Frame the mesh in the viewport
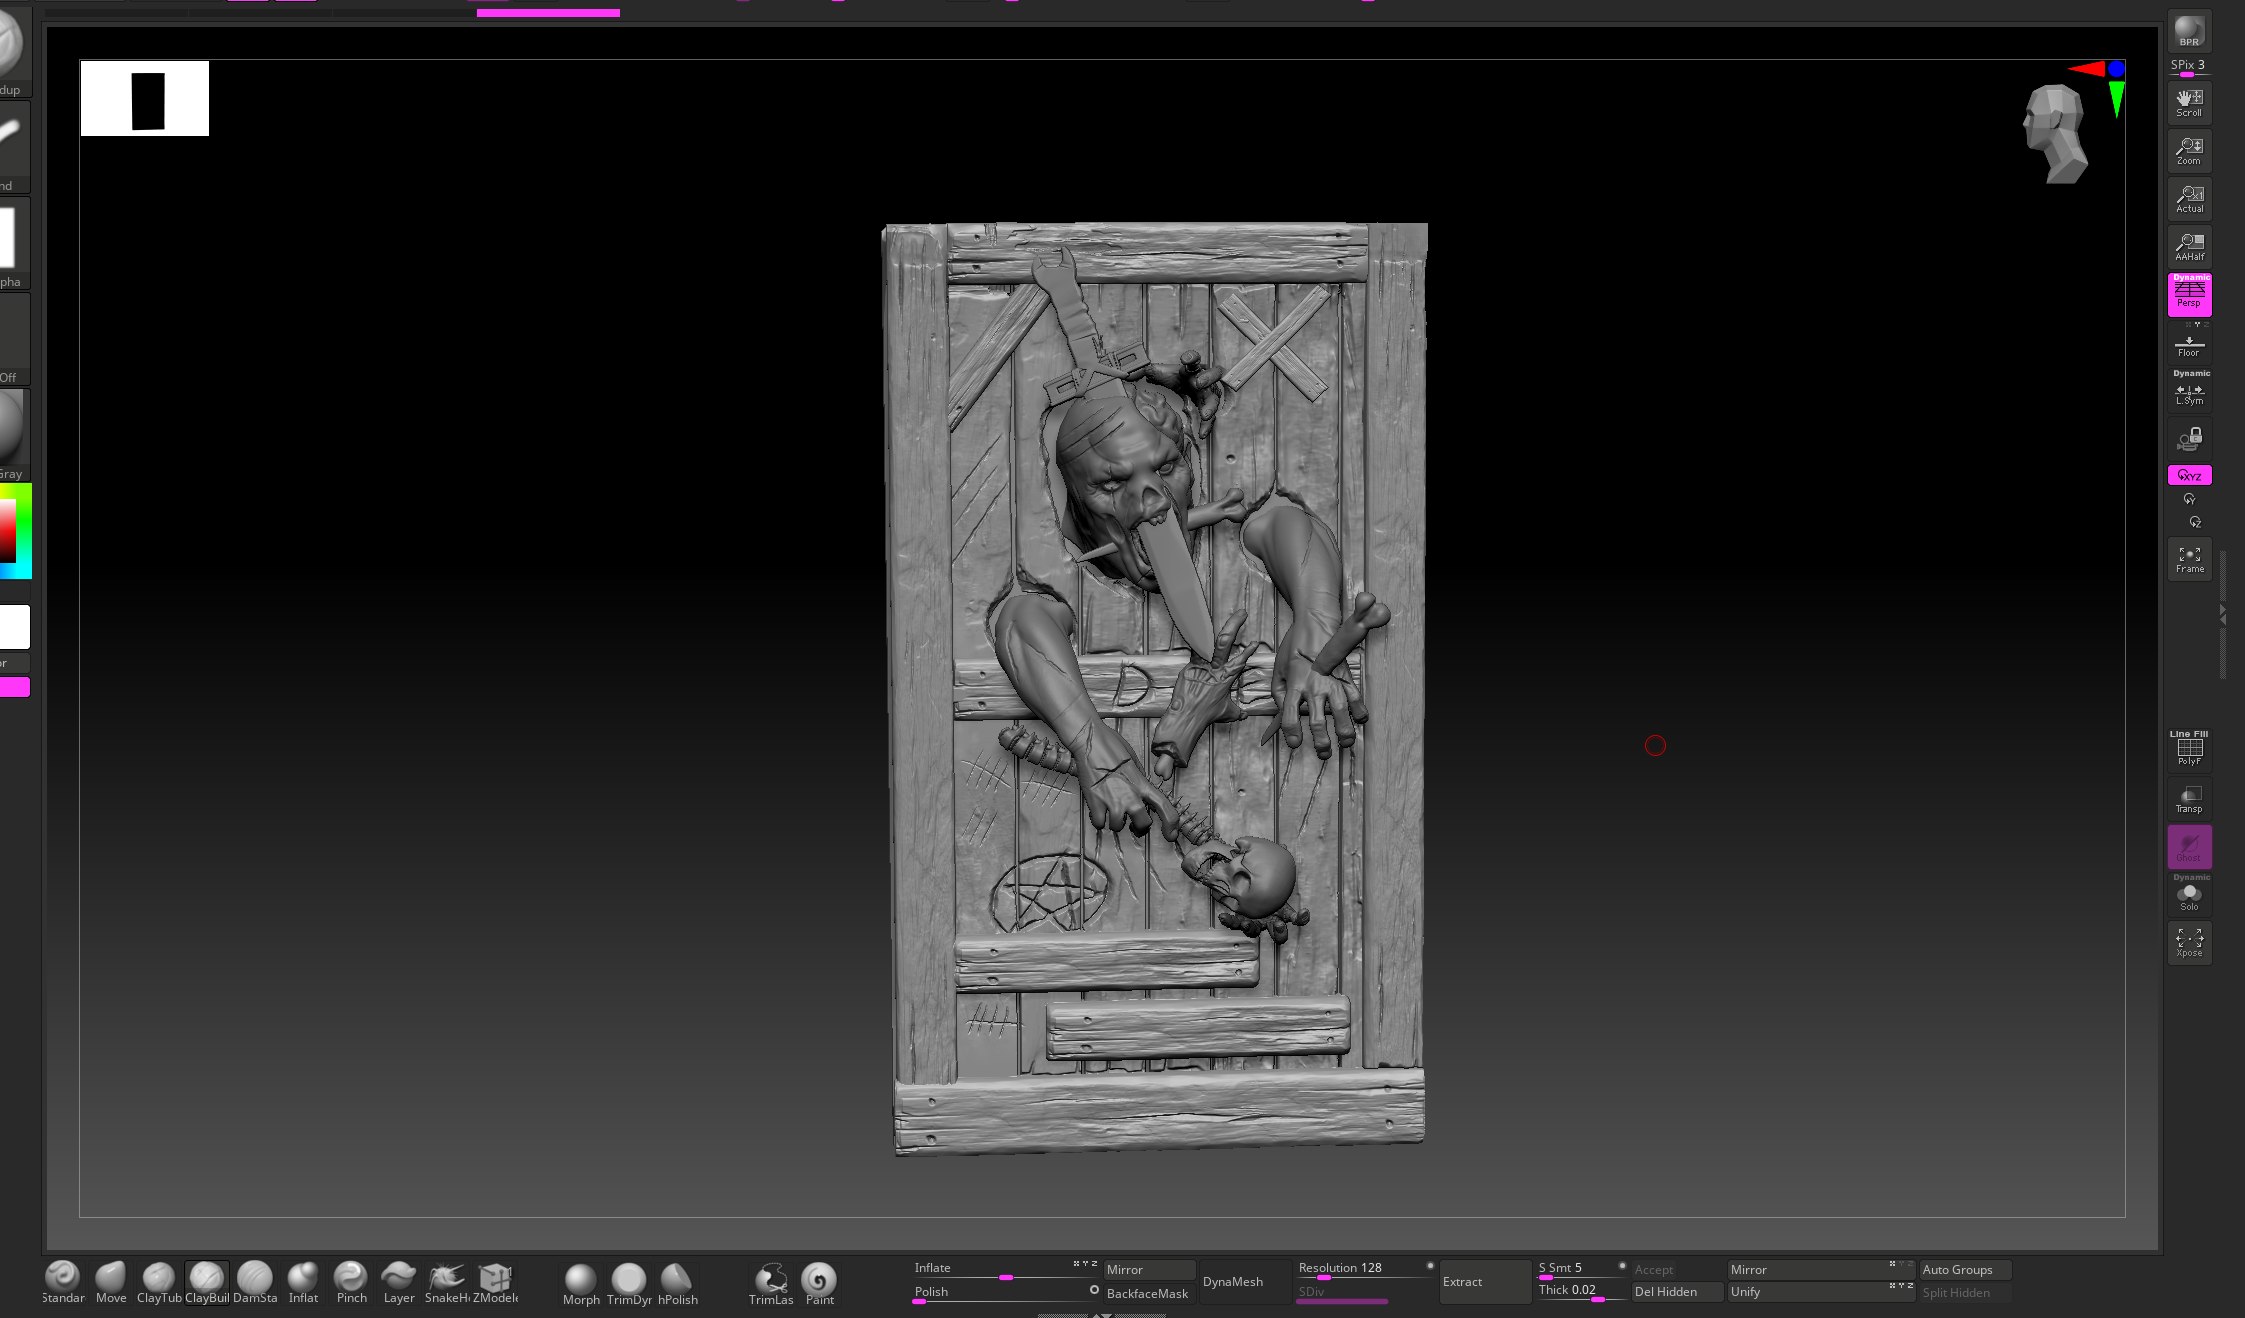2245x1318 pixels. tap(2189, 559)
